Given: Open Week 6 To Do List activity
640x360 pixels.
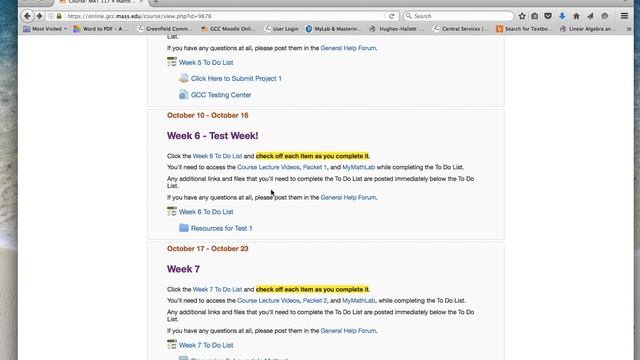Looking at the screenshot, I should (x=206, y=212).
